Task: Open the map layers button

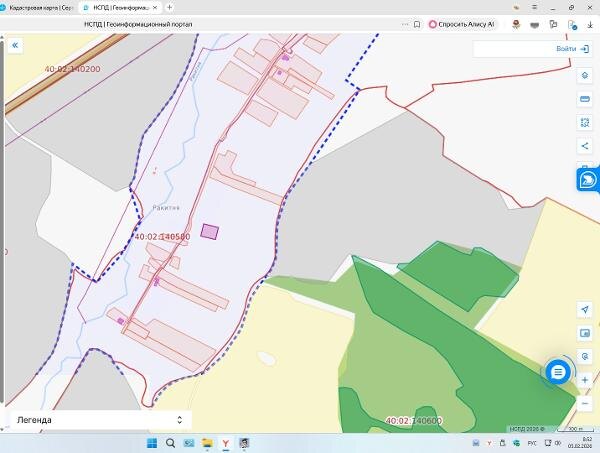Action: [x=585, y=75]
